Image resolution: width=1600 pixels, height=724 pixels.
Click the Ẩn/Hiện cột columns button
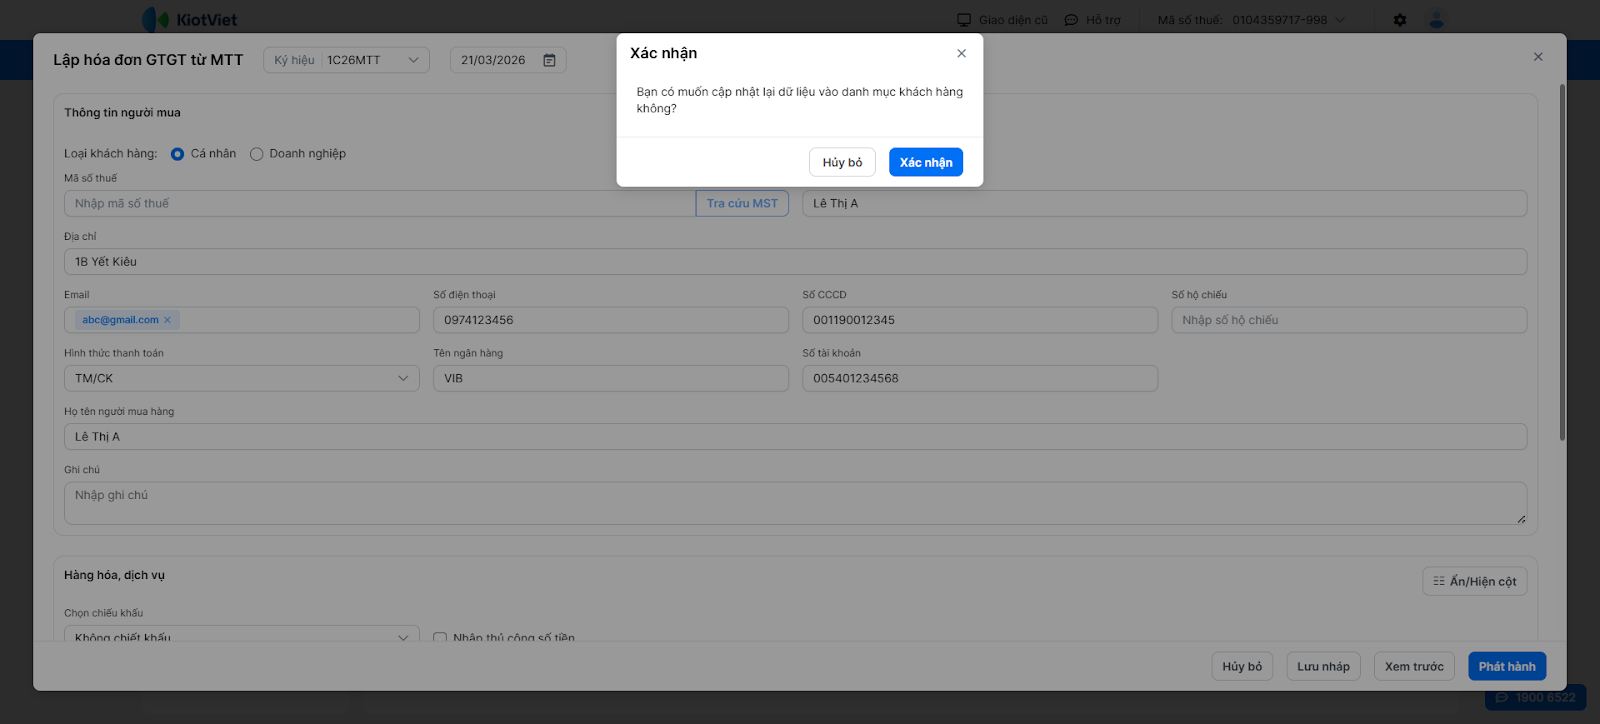click(x=1474, y=582)
